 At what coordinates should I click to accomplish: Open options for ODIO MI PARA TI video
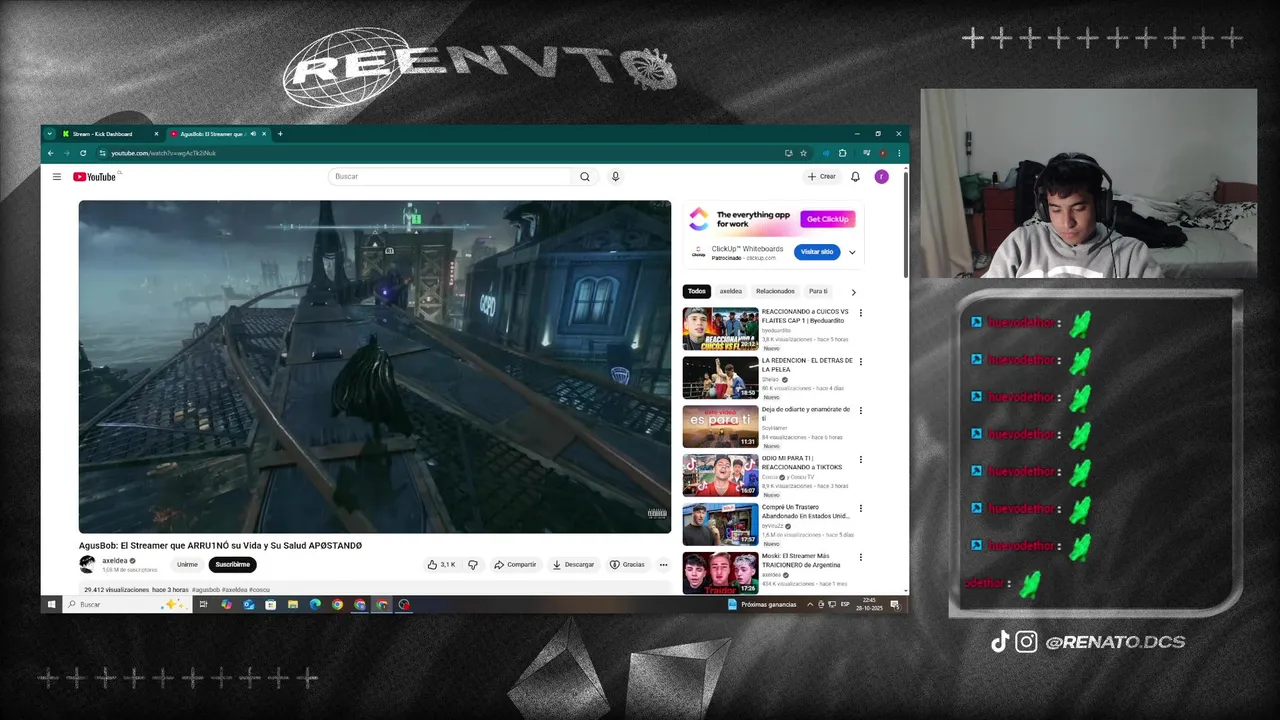click(860, 460)
